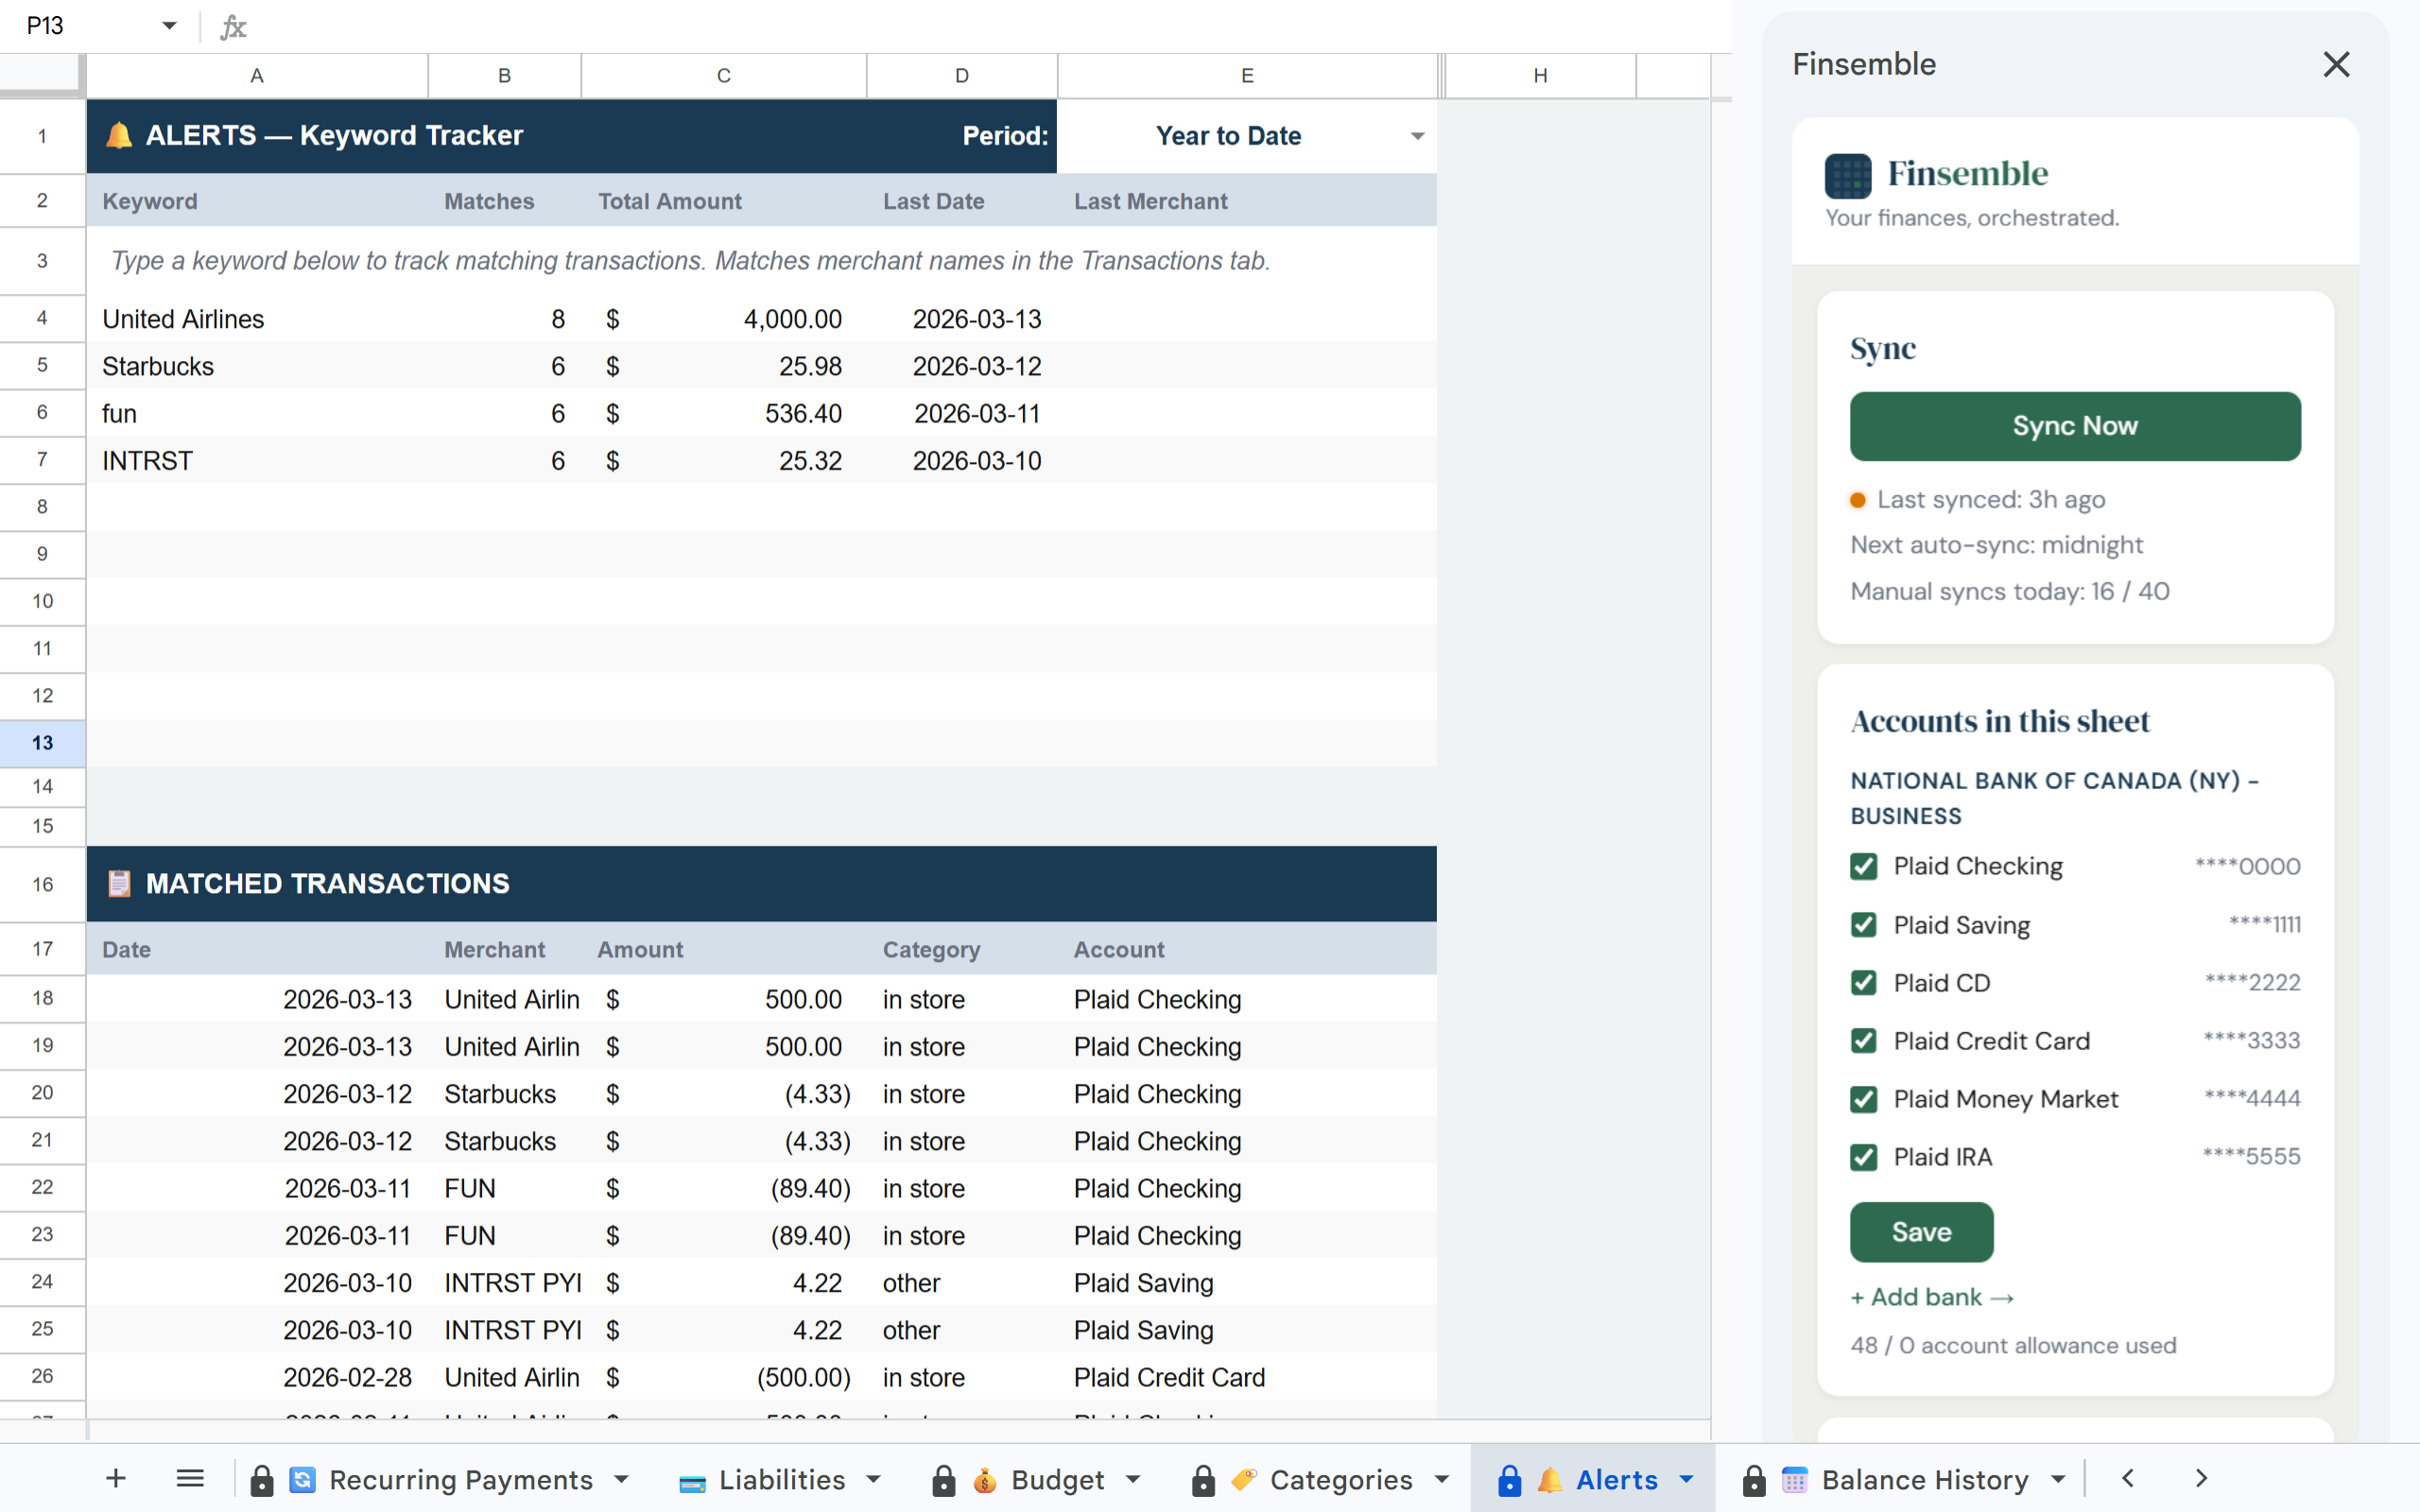The width and height of the screenshot is (2420, 1512).
Task: Open the all sheets list icon
Action: coord(190,1478)
